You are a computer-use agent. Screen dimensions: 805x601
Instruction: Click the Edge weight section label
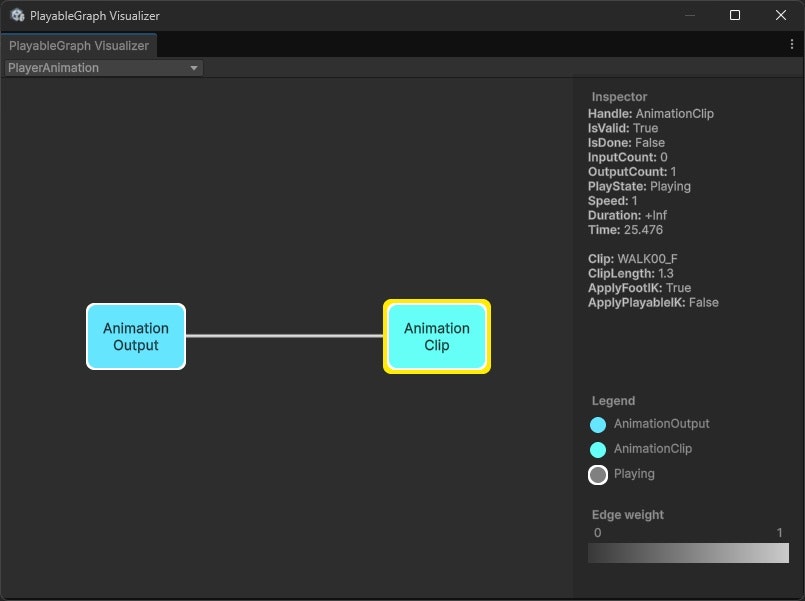pos(628,514)
